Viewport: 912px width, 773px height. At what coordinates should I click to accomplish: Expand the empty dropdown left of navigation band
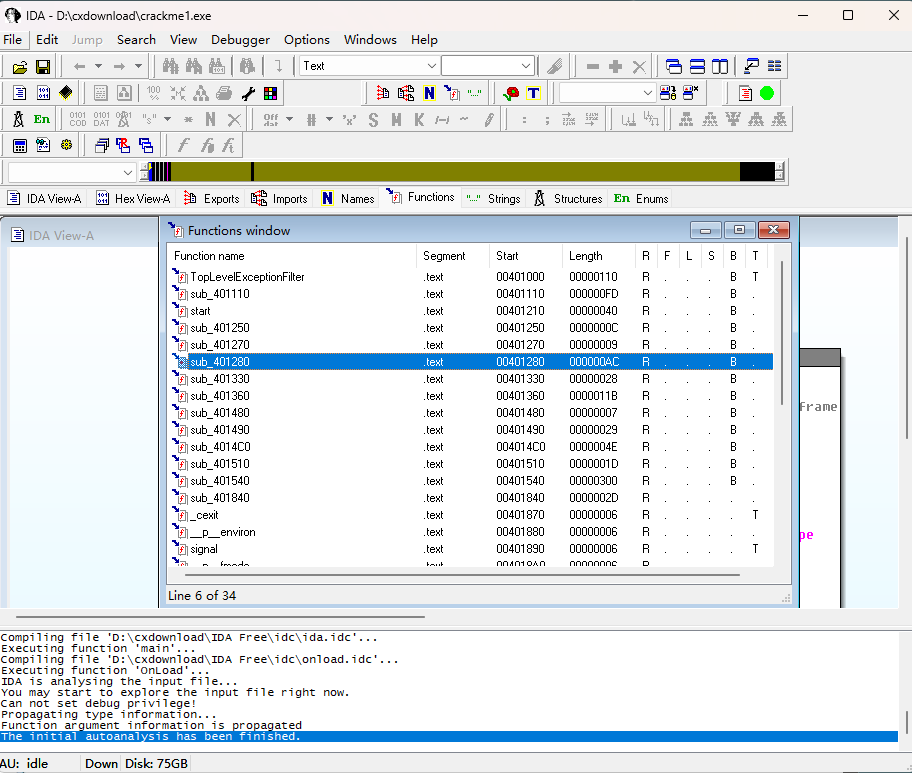point(127,172)
